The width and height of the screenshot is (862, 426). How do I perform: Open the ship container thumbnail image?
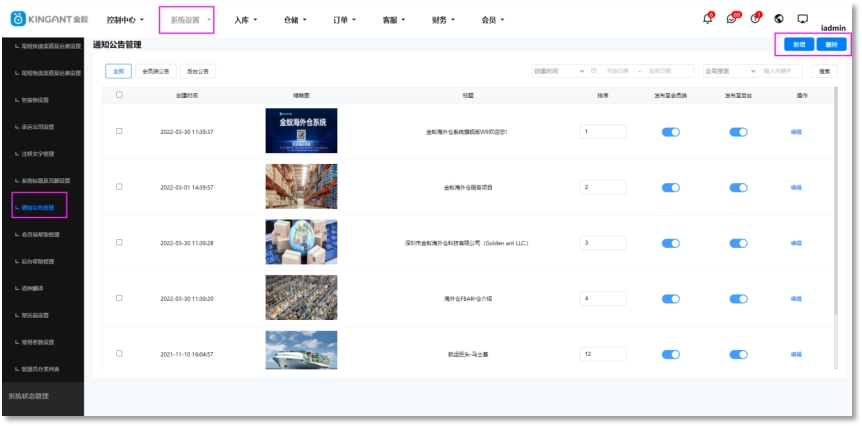coord(301,353)
